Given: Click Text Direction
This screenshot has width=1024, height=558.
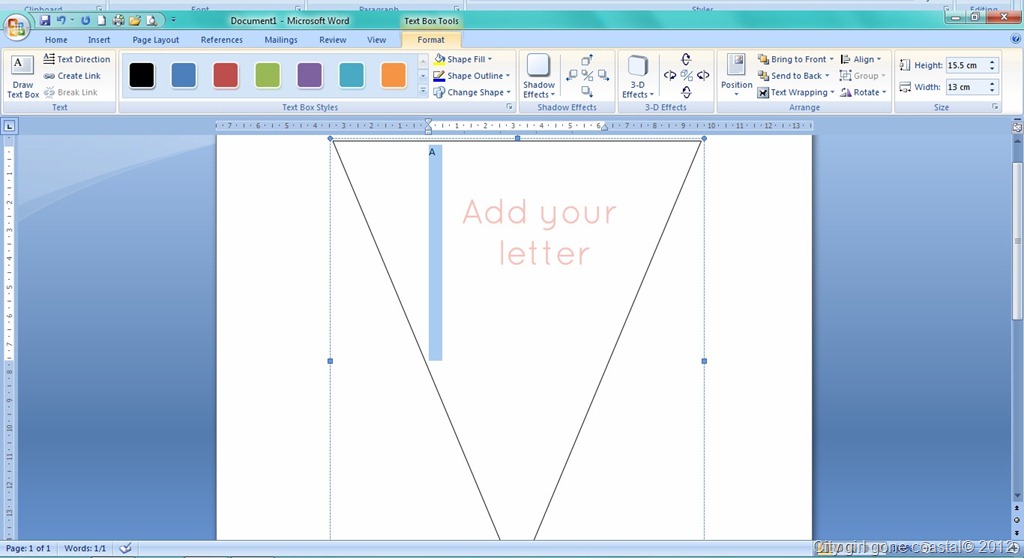Looking at the screenshot, I should [77, 59].
